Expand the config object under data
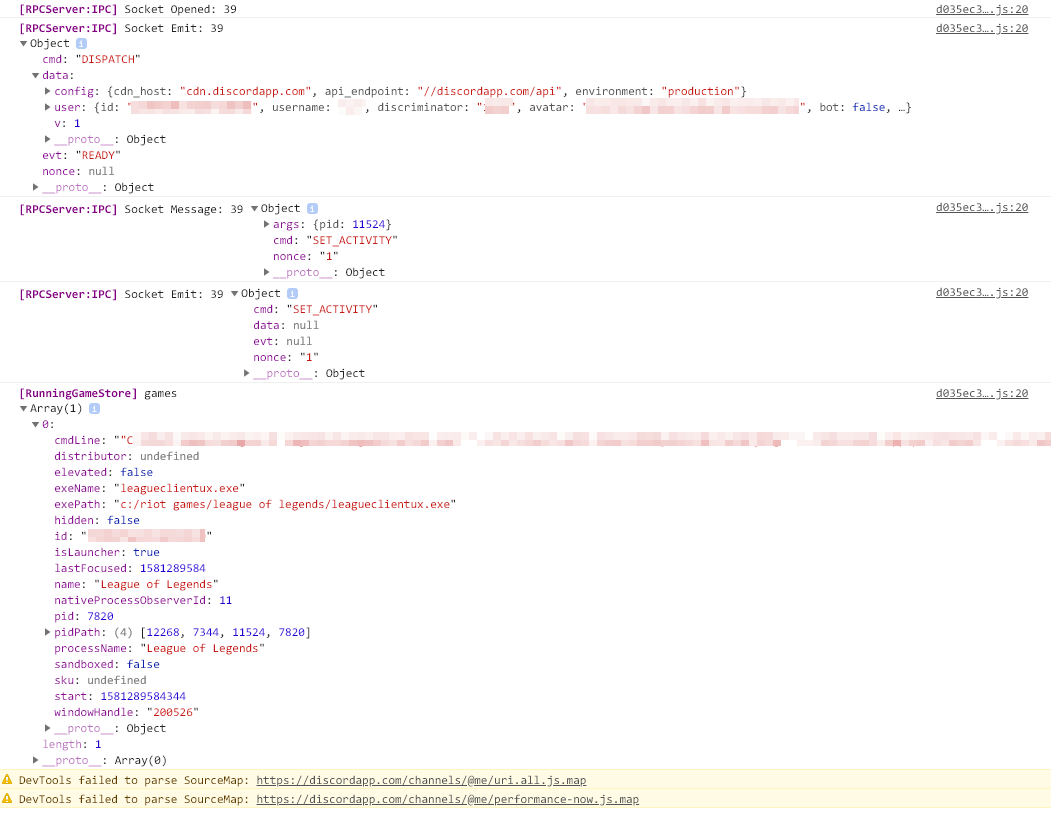1051x813 pixels. [47, 91]
